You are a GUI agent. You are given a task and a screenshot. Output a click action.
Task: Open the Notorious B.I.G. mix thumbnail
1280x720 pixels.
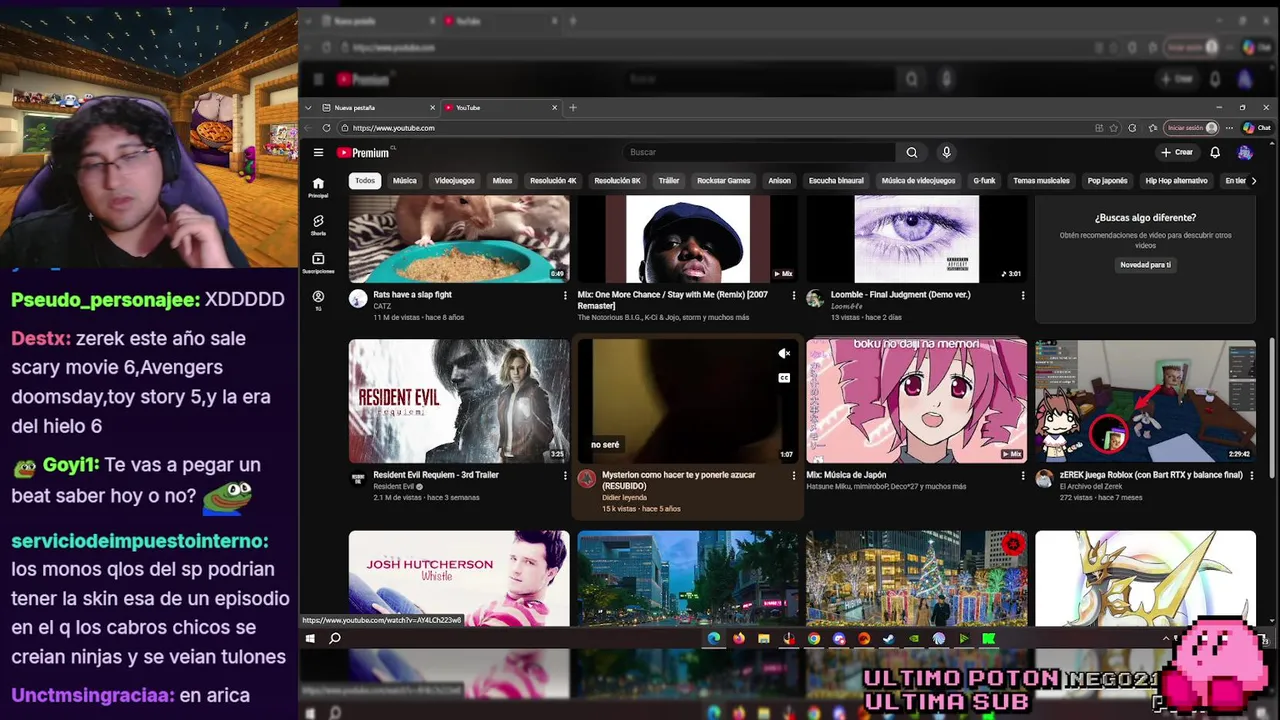pos(688,239)
